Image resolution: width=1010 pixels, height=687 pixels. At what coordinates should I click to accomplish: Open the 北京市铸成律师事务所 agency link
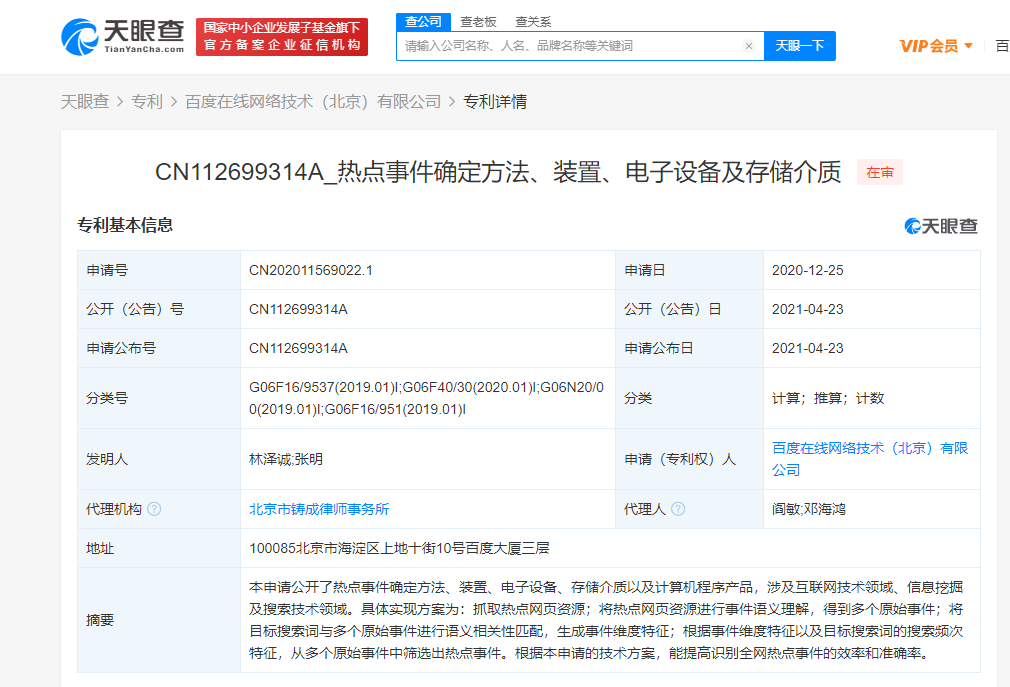point(319,509)
